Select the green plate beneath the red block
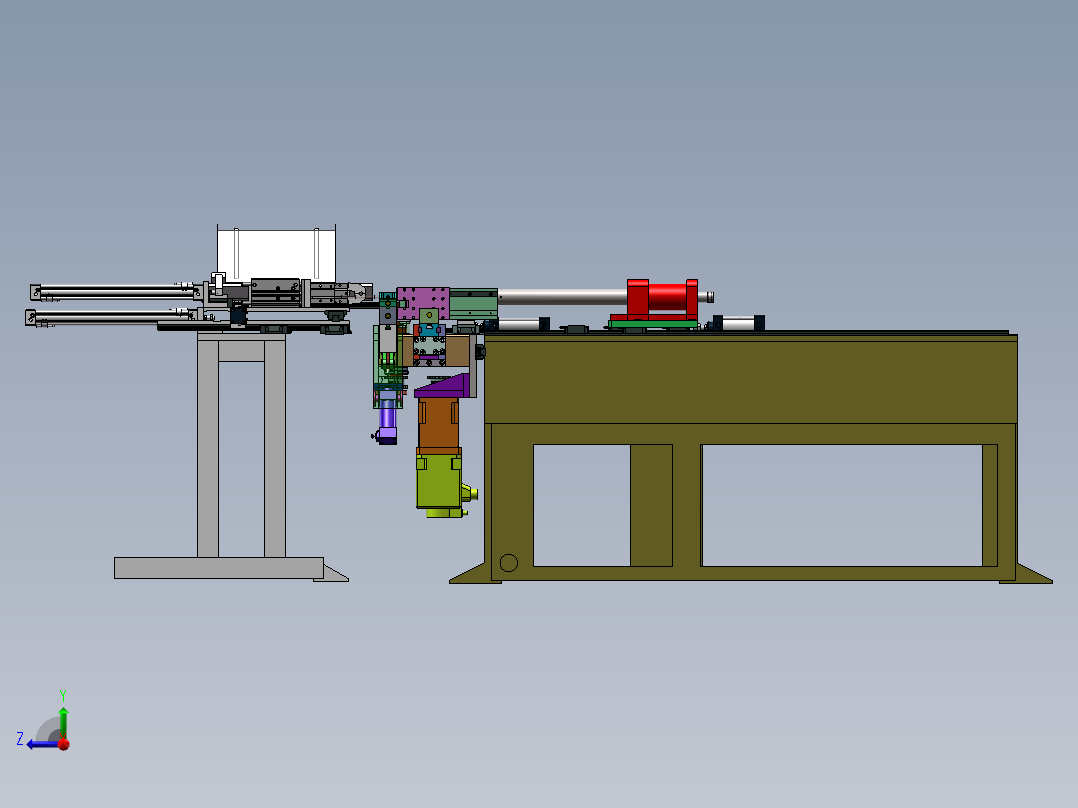The image size is (1078, 808). tap(654, 324)
